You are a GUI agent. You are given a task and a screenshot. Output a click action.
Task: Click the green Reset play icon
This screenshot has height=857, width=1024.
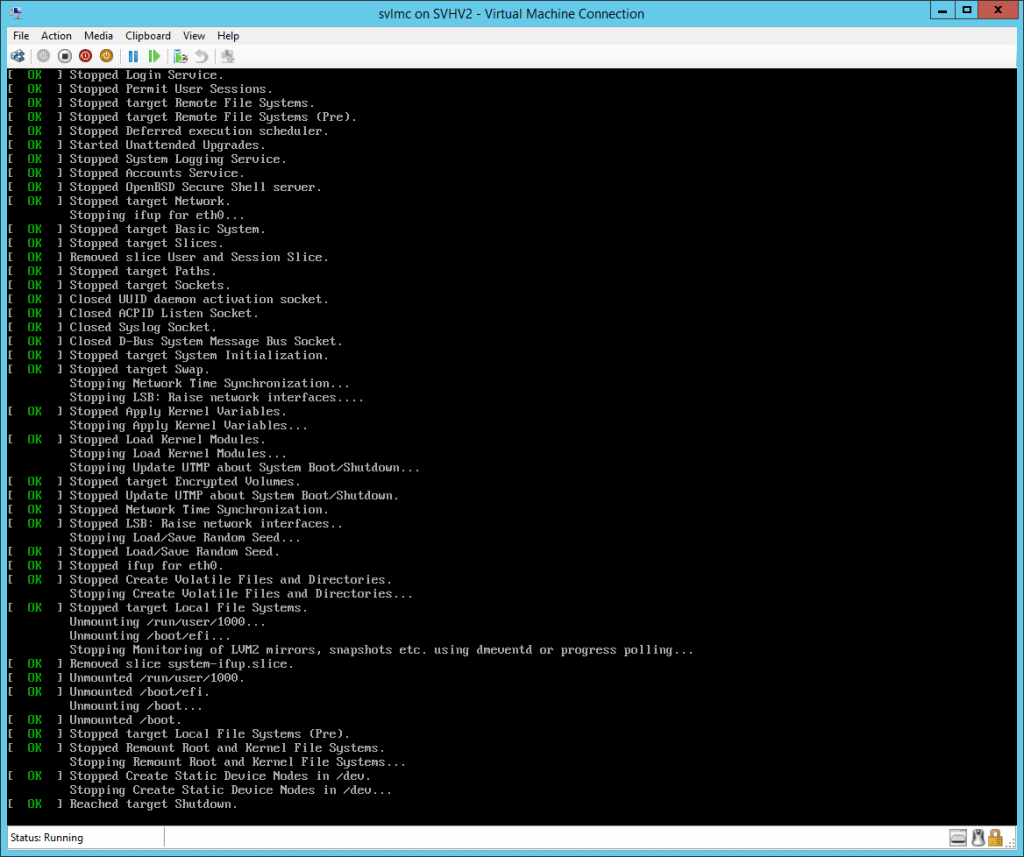tap(154, 56)
